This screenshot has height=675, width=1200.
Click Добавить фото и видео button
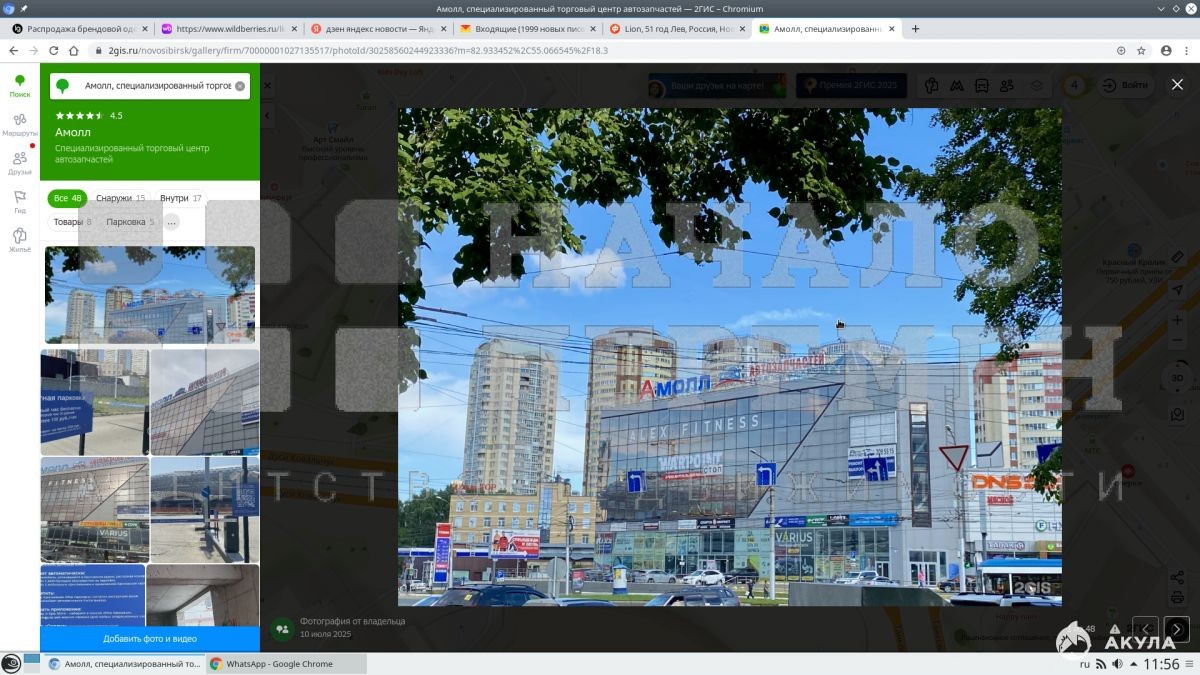(150, 638)
